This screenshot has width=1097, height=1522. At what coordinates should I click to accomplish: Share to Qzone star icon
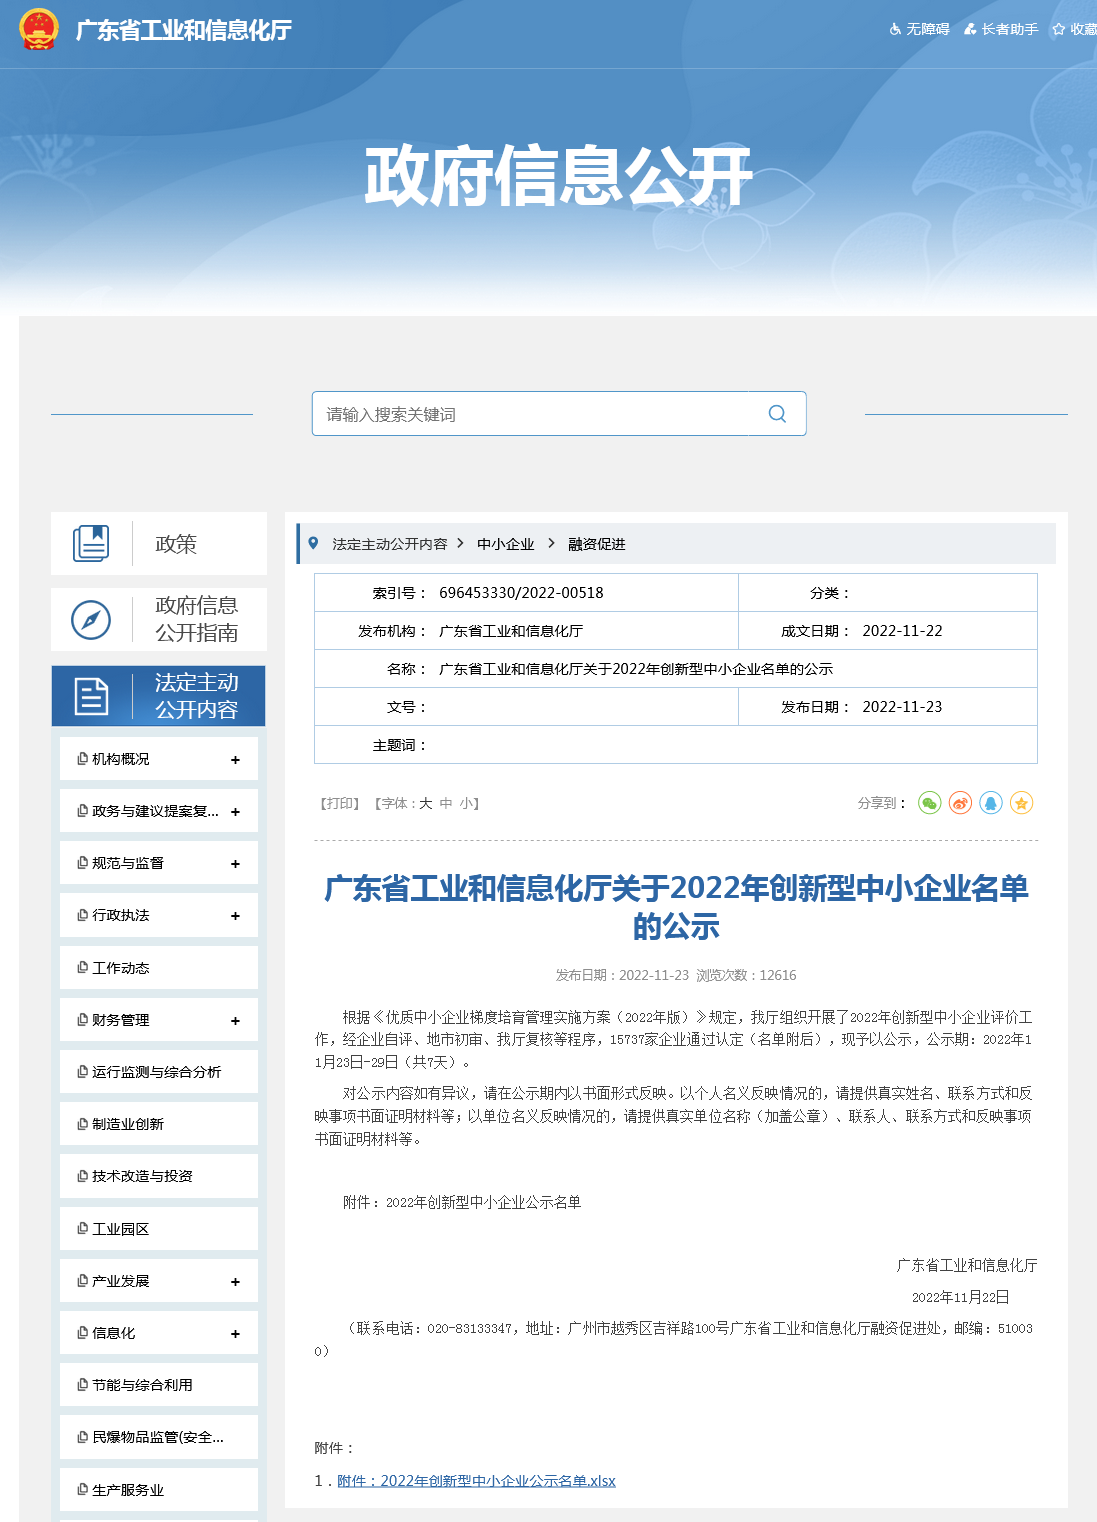(1021, 803)
